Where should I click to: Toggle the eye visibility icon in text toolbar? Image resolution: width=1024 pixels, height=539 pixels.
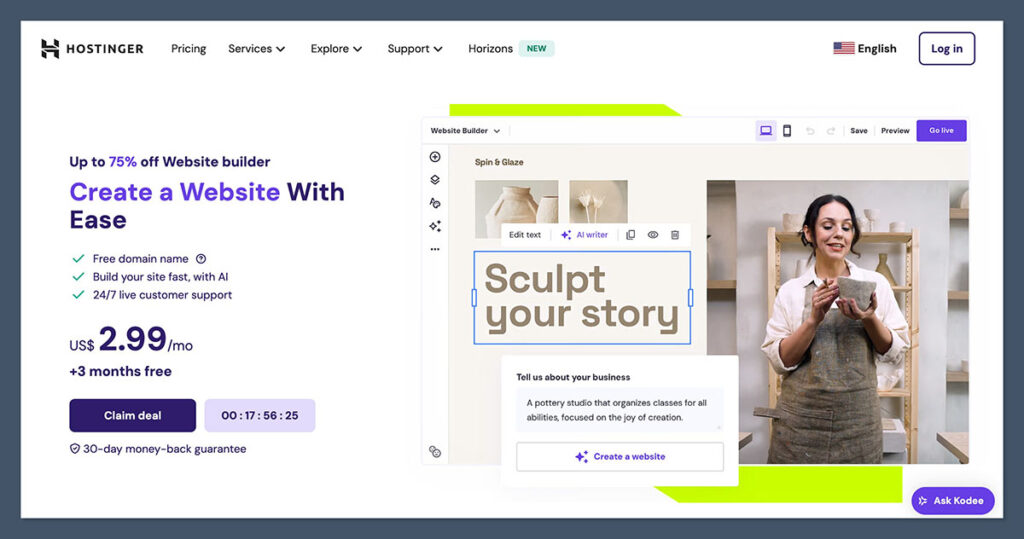(652, 235)
